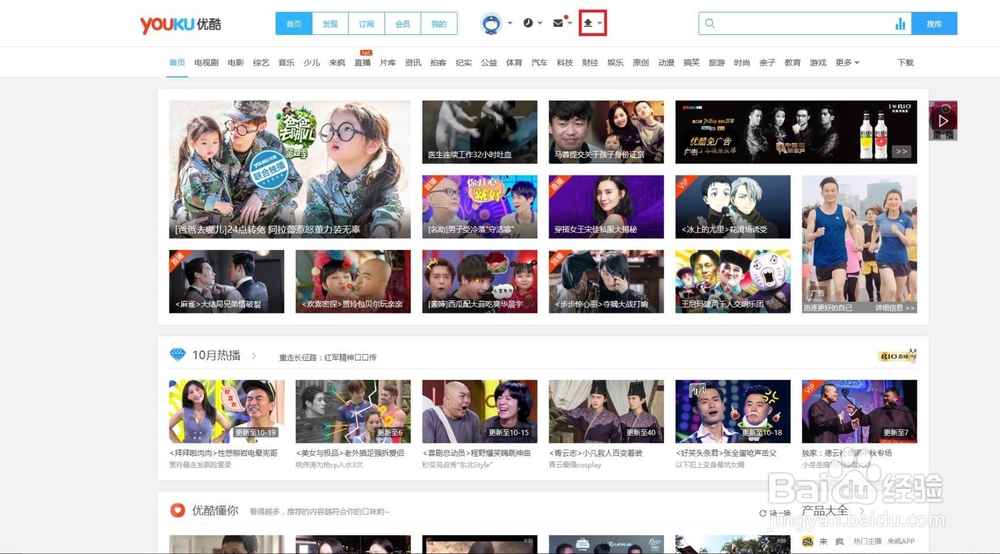
Task: Open the 拜拜啦肉肉 video thumbnail
Action: [x=226, y=411]
